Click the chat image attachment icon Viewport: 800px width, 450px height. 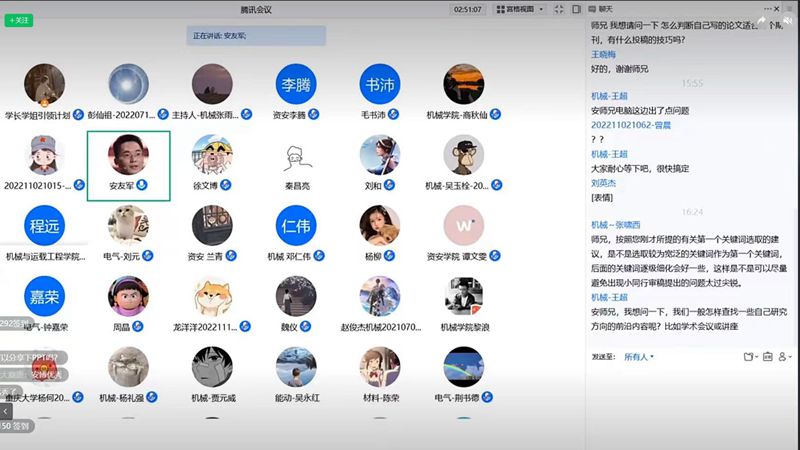pos(767,357)
